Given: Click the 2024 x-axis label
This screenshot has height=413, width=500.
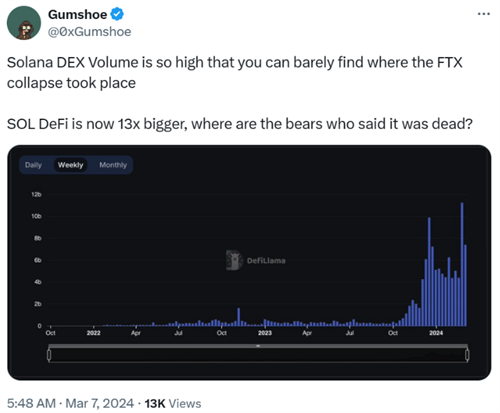Looking at the screenshot, I should pos(436,333).
